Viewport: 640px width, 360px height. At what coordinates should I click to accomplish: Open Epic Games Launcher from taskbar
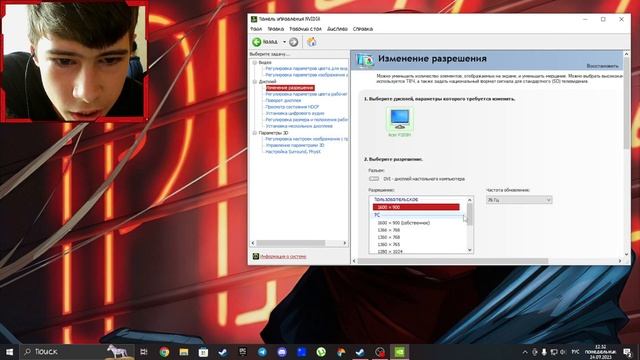[242, 352]
